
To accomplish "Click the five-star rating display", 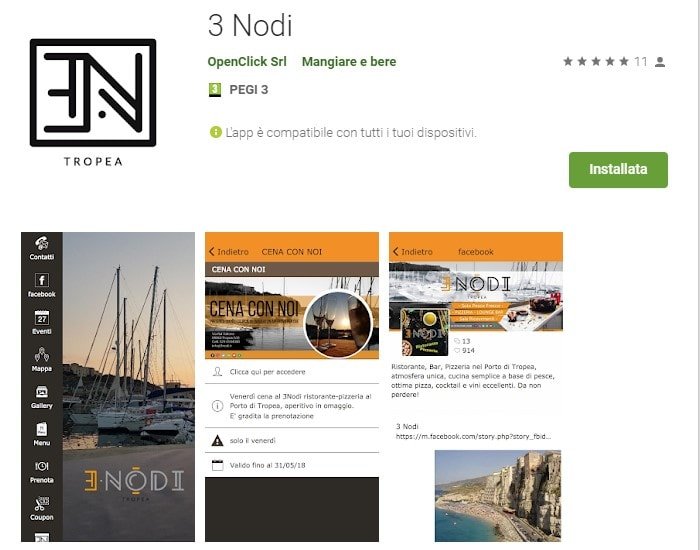I will [596, 62].
